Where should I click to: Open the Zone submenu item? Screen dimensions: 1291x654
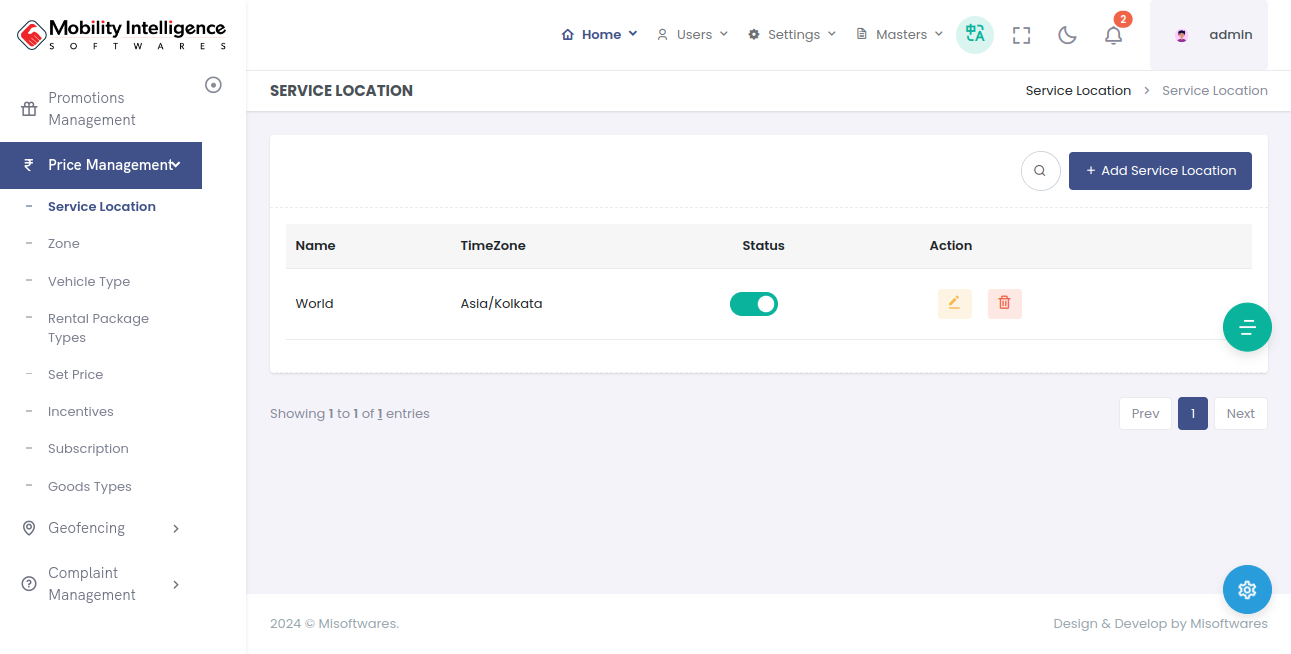click(64, 244)
